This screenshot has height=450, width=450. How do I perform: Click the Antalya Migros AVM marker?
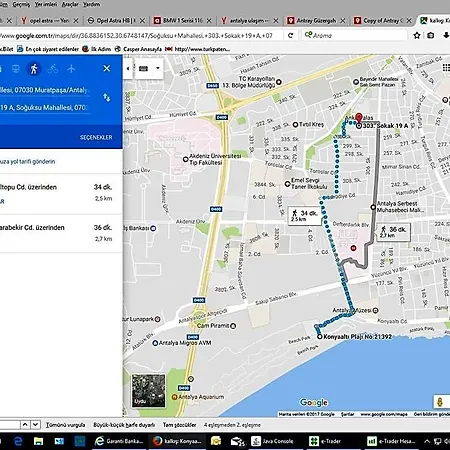click(155, 343)
